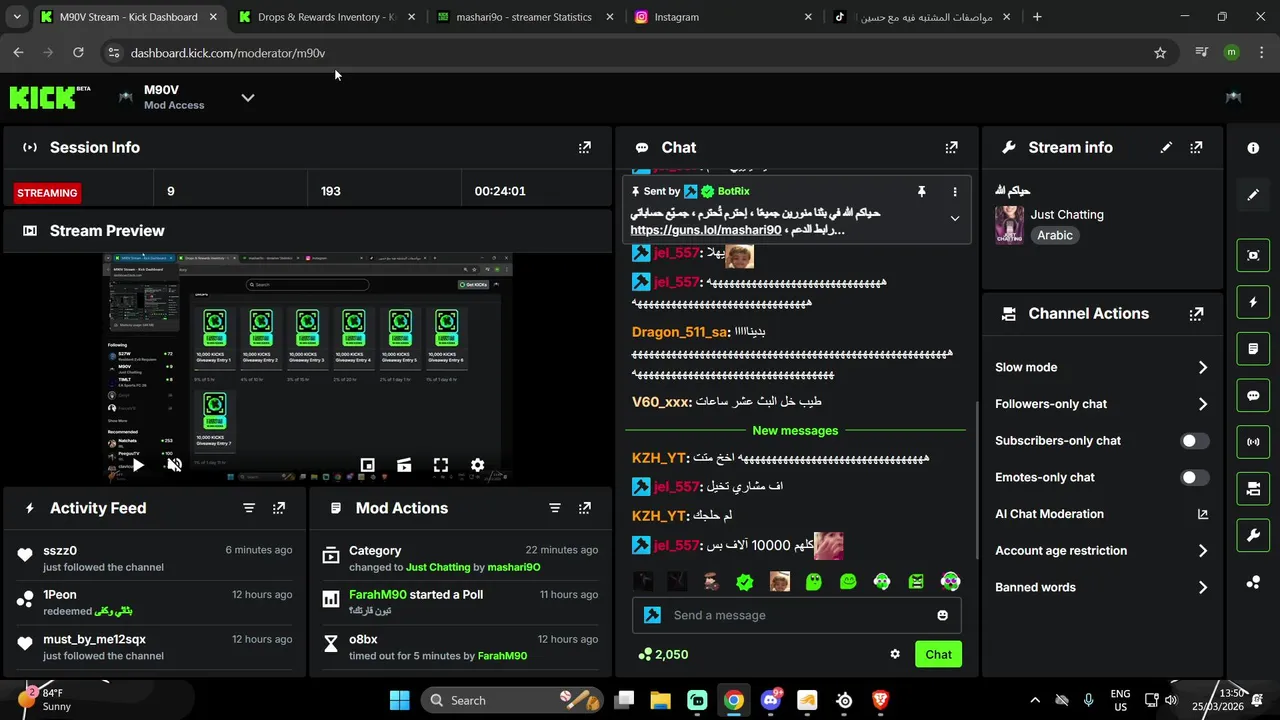This screenshot has height=720, width=1280.
Task: Pop out the Stream info panel
Action: point(1196,147)
